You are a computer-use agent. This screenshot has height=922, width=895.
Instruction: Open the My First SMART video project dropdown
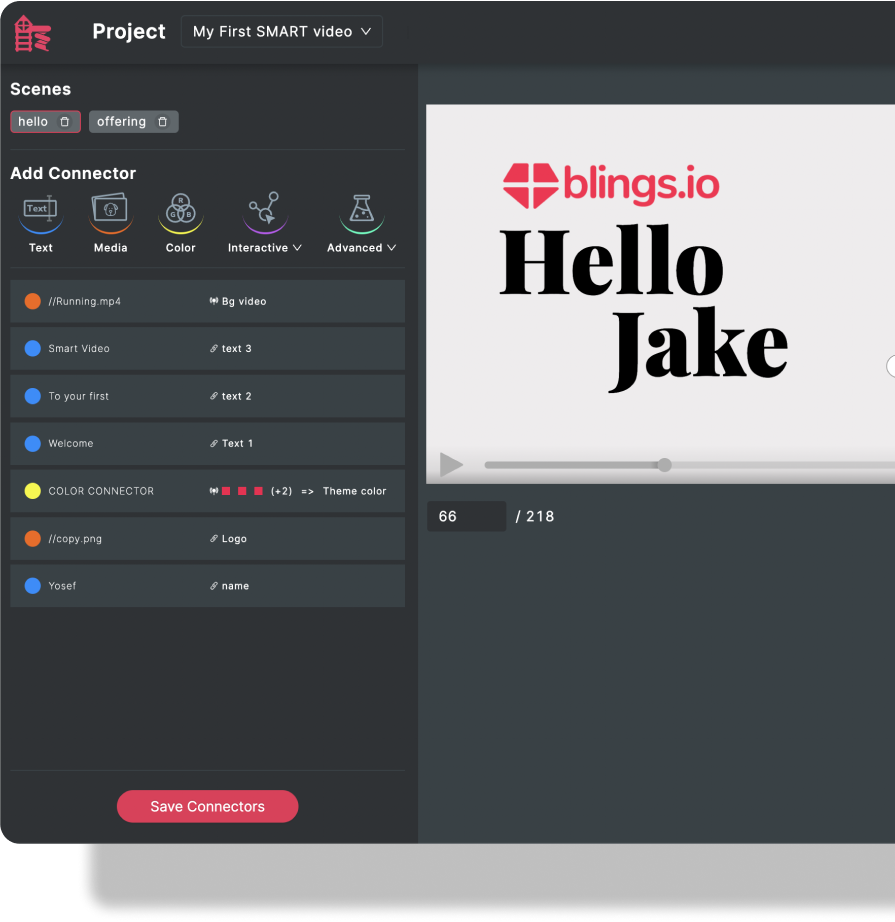pyautogui.click(x=282, y=32)
